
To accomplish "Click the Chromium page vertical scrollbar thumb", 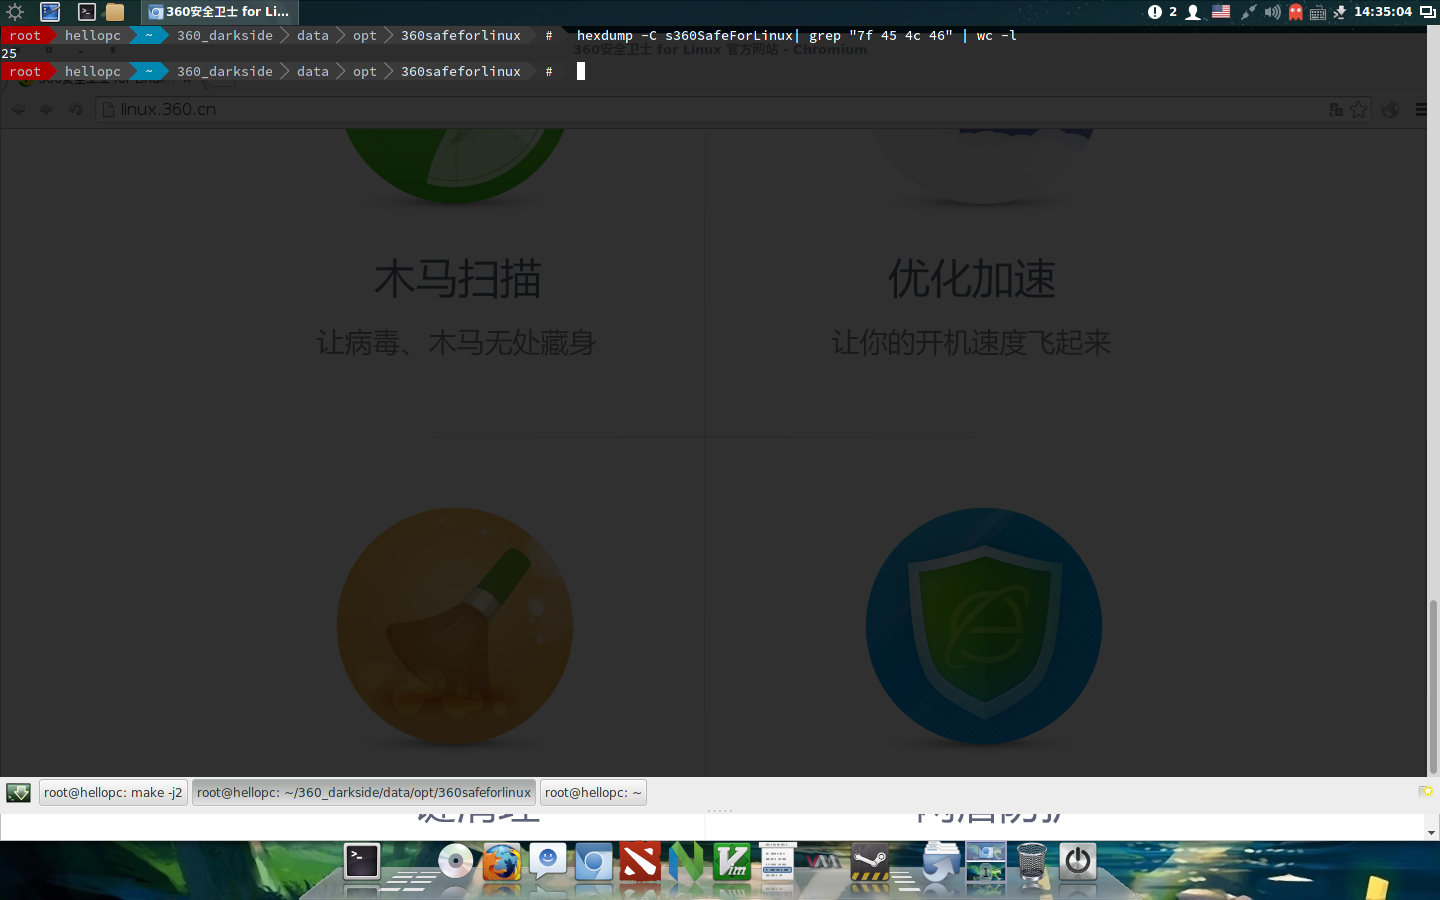I will [x=1433, y=687].
